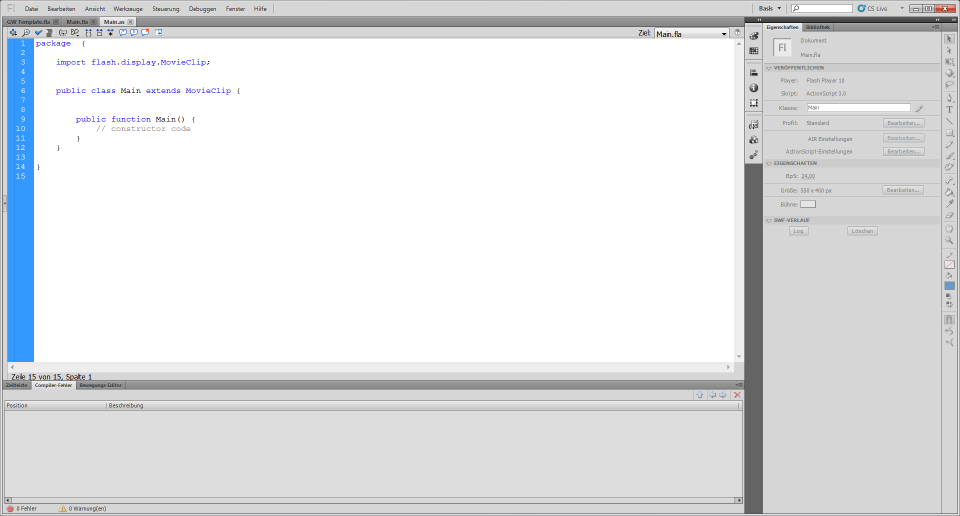Open the Basis workspace dropdown
This screenshot has height=516, width=960.
point(768,8)
